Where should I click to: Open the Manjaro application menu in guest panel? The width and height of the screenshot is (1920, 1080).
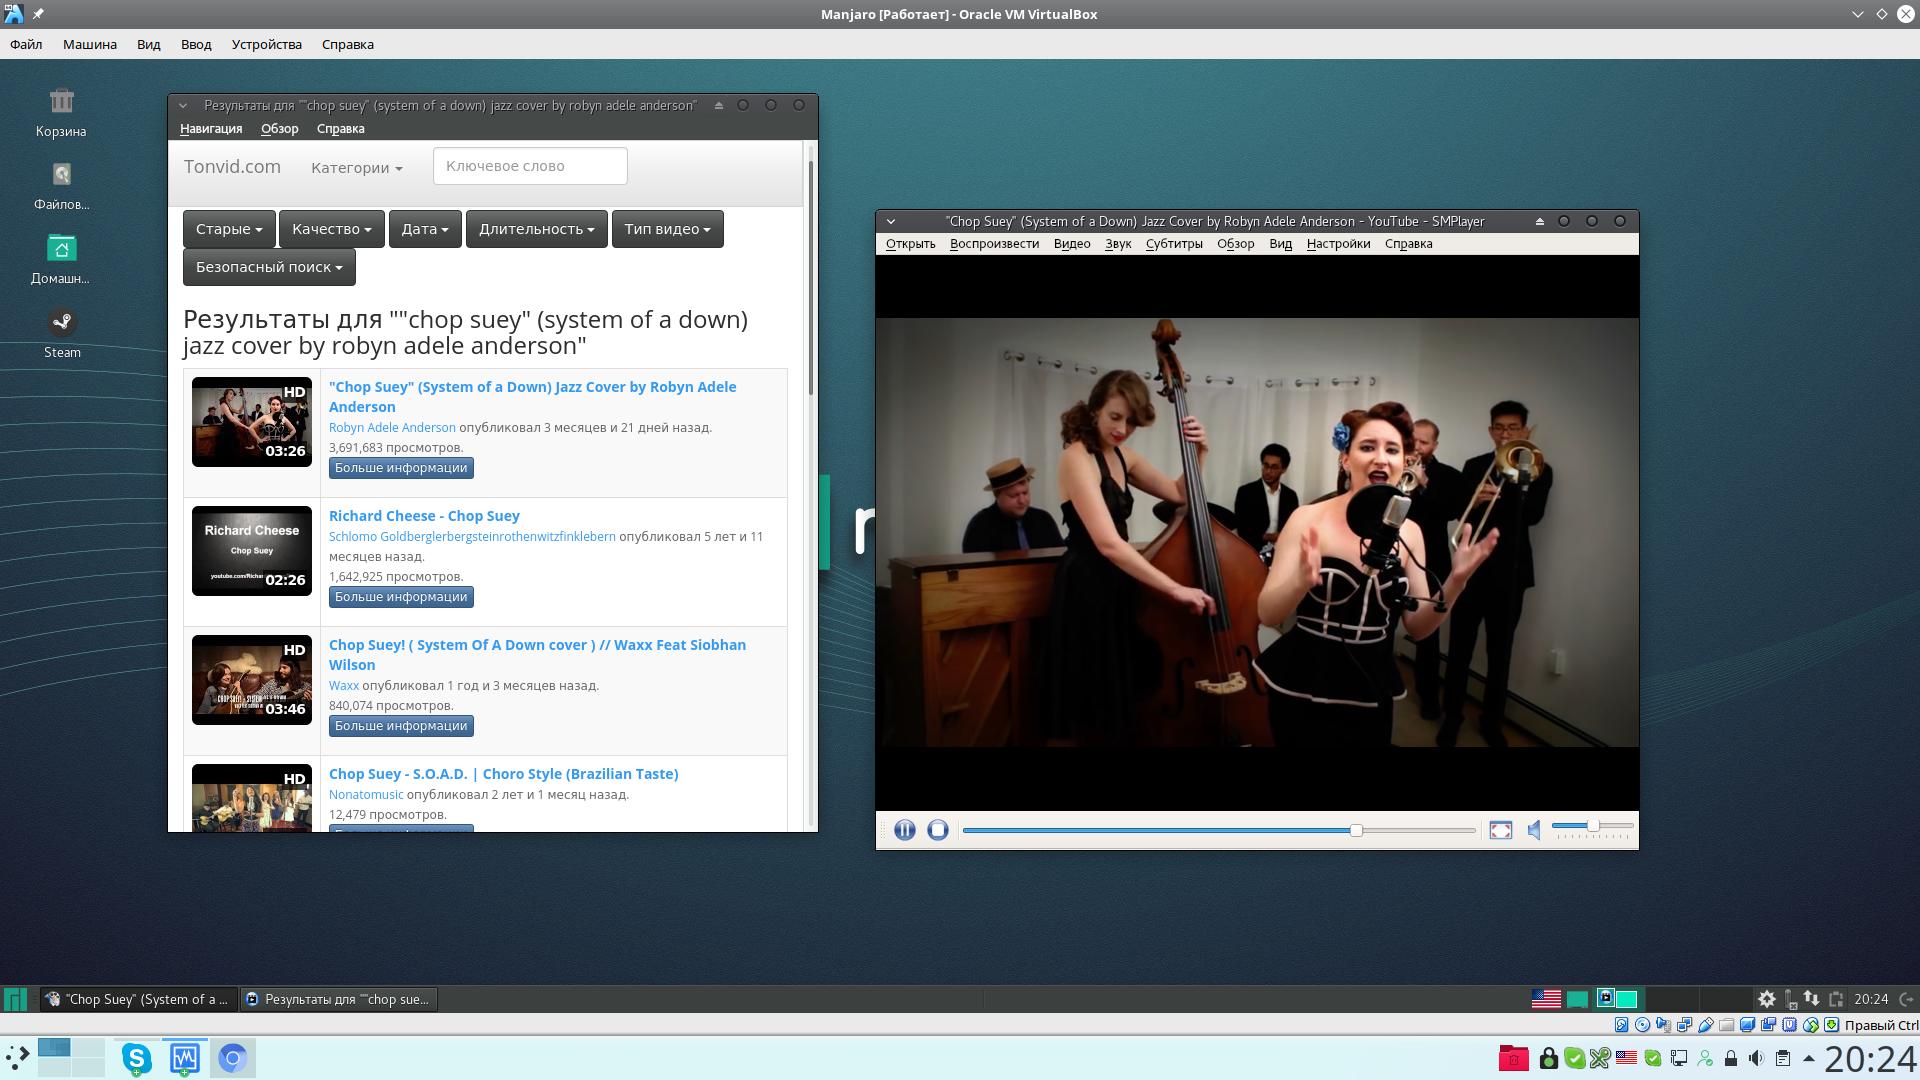click(15, 999)
